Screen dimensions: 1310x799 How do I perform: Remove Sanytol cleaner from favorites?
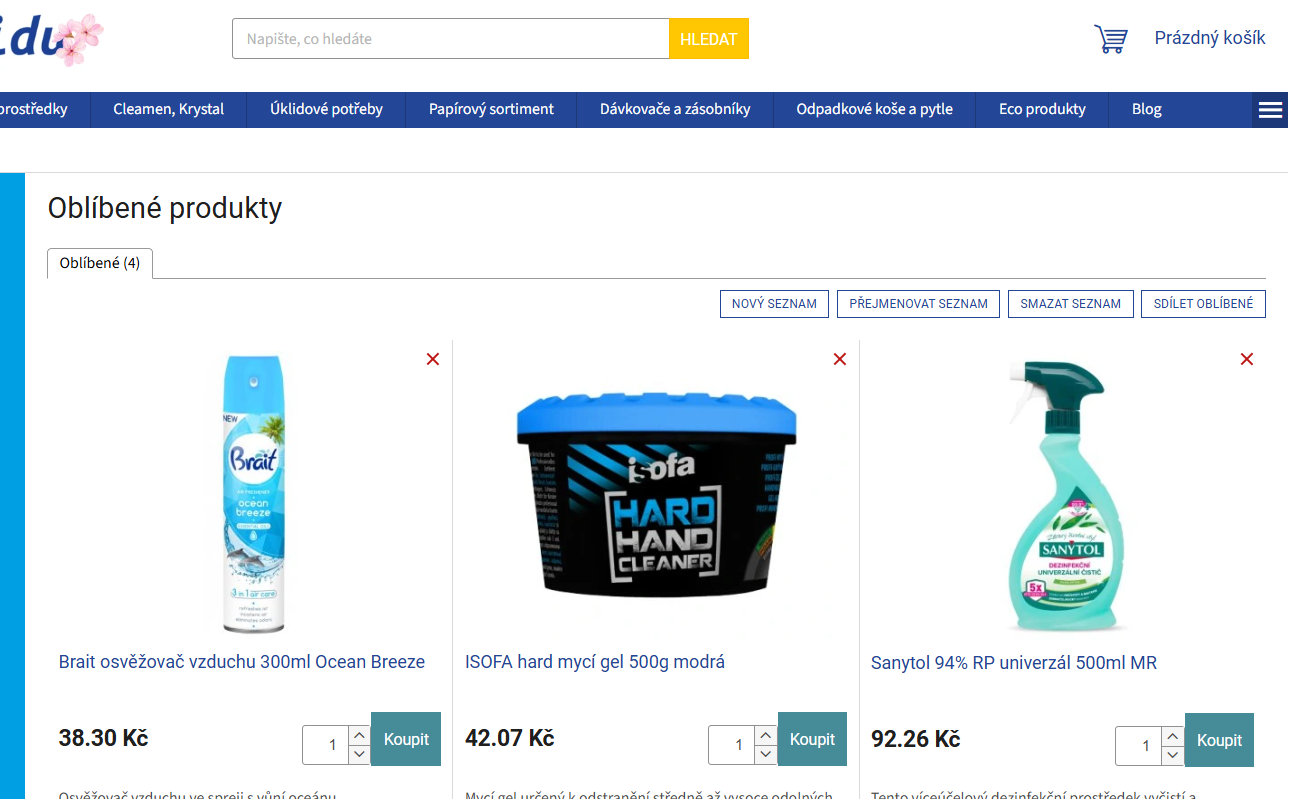(1247, 359)
